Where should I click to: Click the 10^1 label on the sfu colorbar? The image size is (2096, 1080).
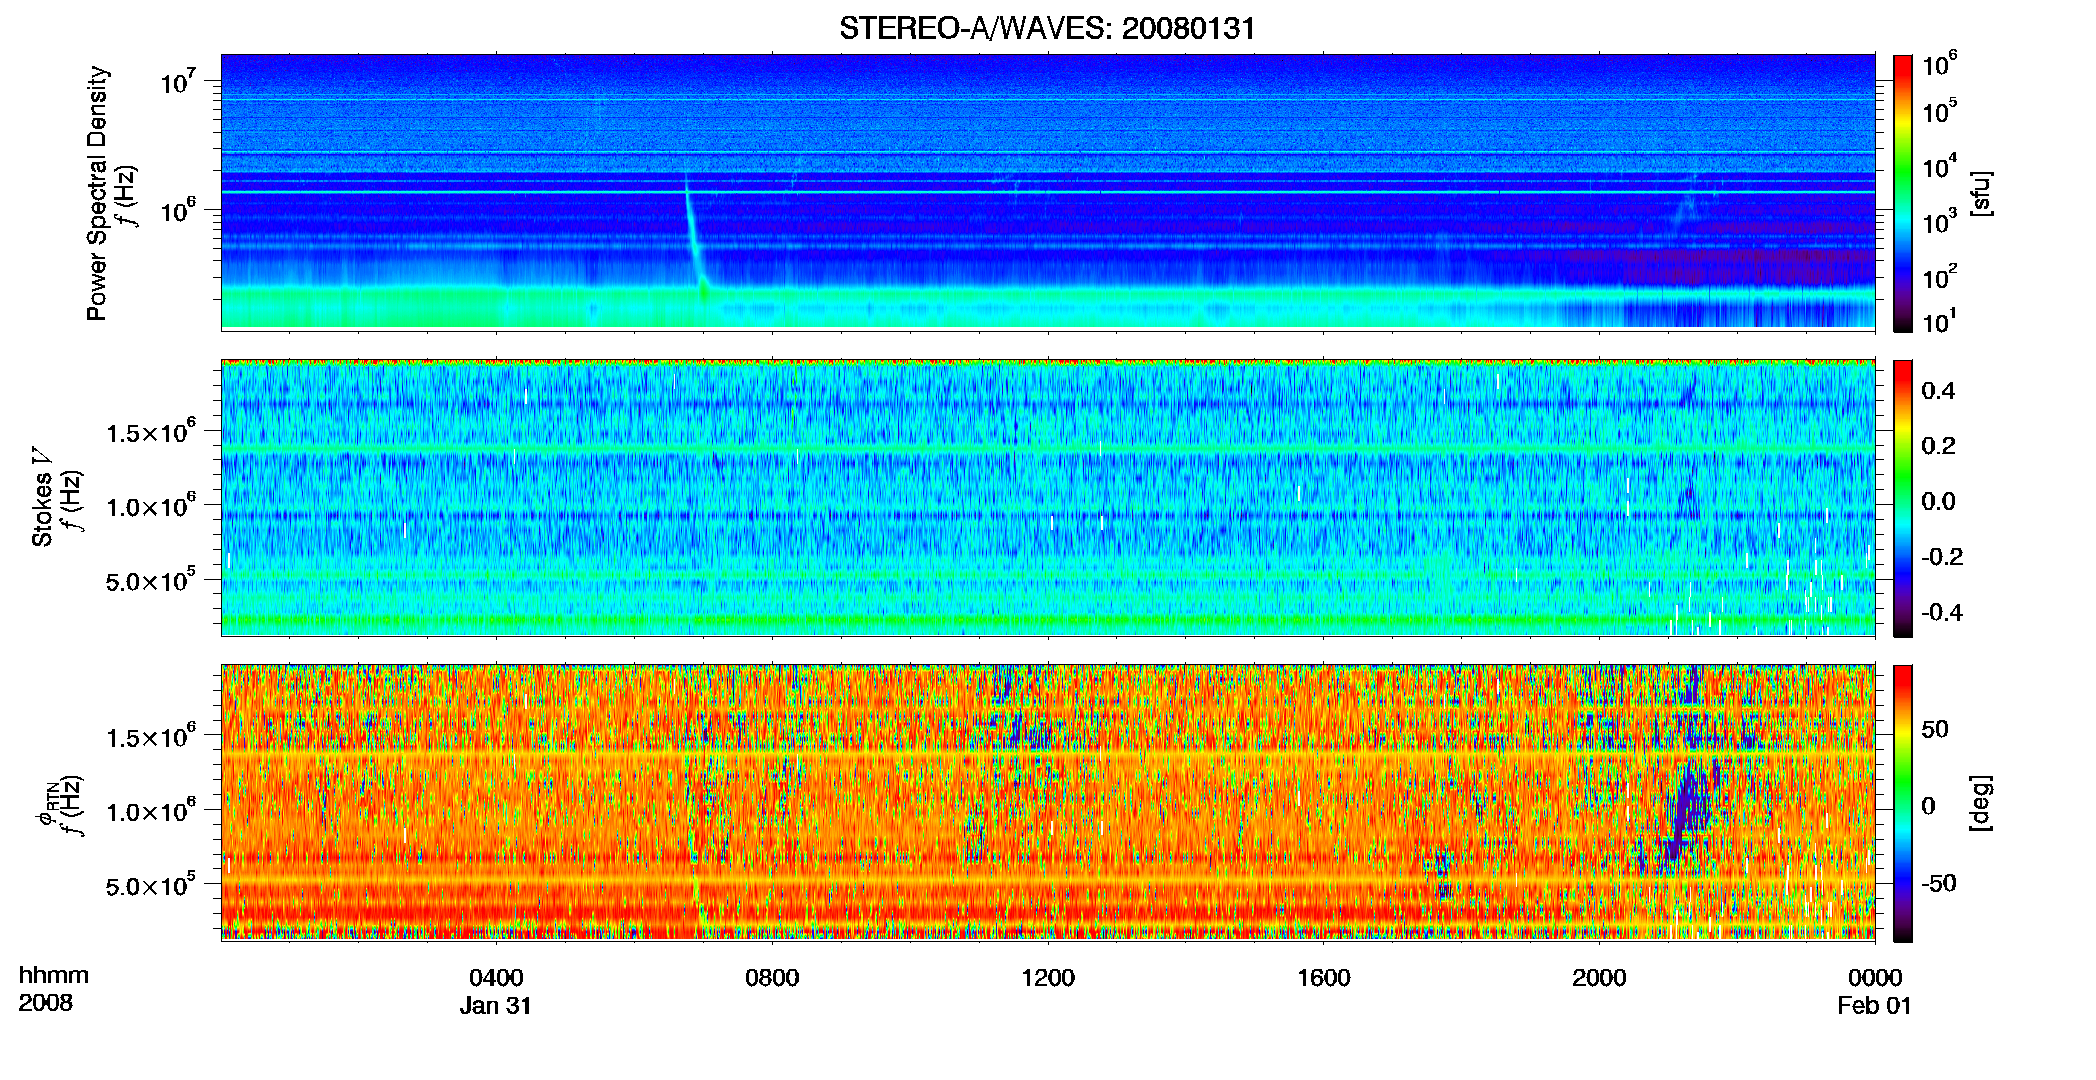point(1940,321)
